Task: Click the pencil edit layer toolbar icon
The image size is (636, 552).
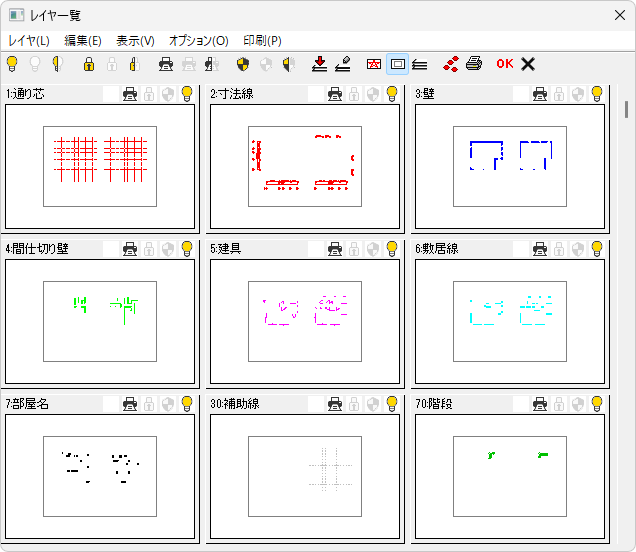Action: click(x=343, y=64)
